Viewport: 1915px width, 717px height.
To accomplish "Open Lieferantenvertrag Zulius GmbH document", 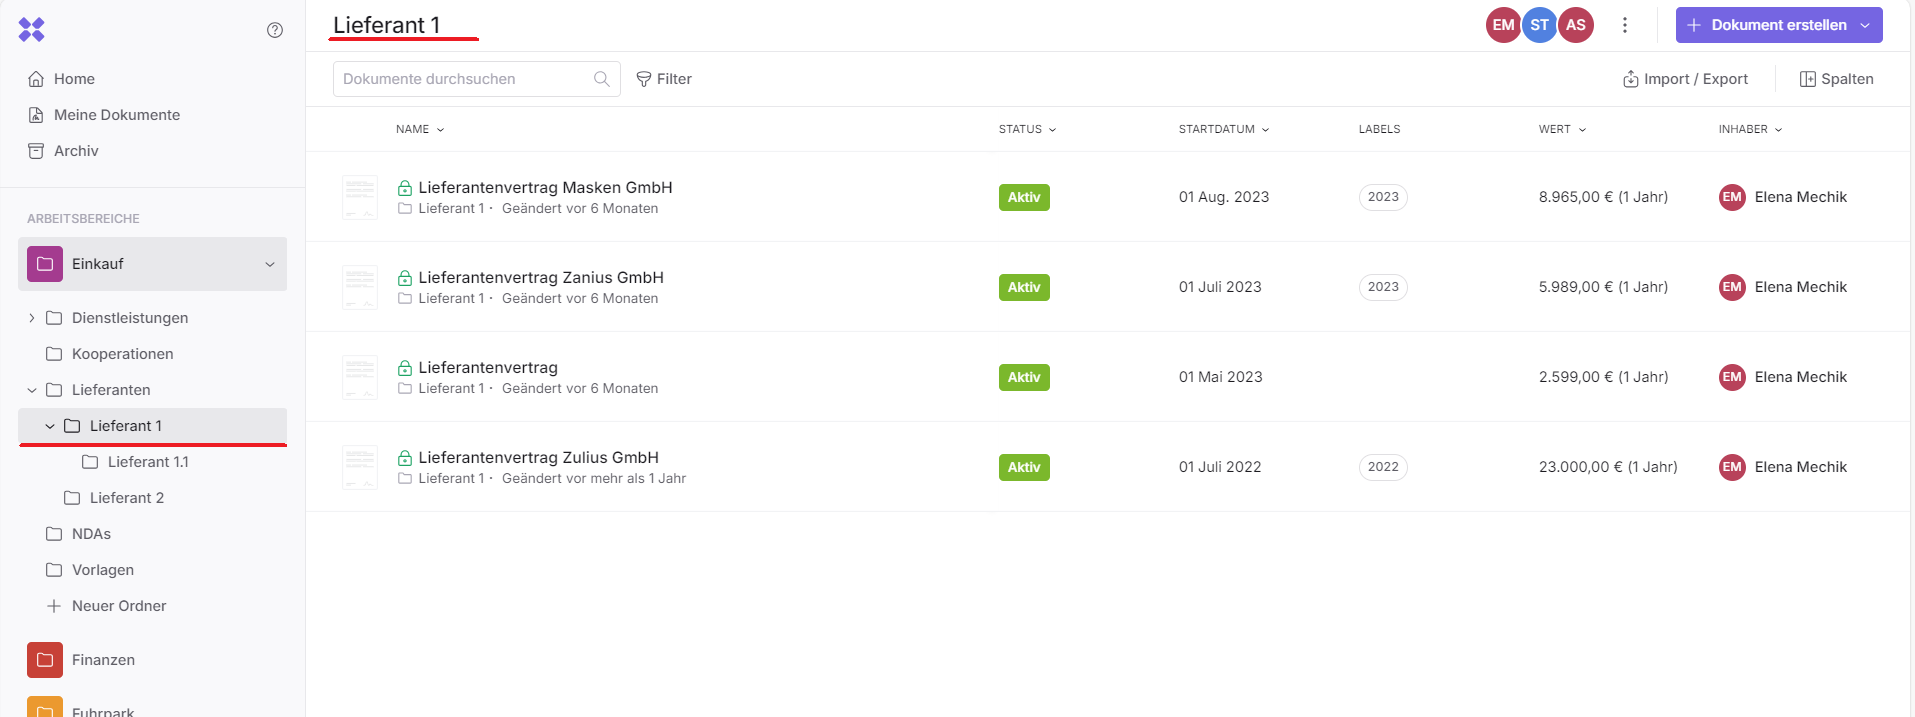I will tap(538, 457).
